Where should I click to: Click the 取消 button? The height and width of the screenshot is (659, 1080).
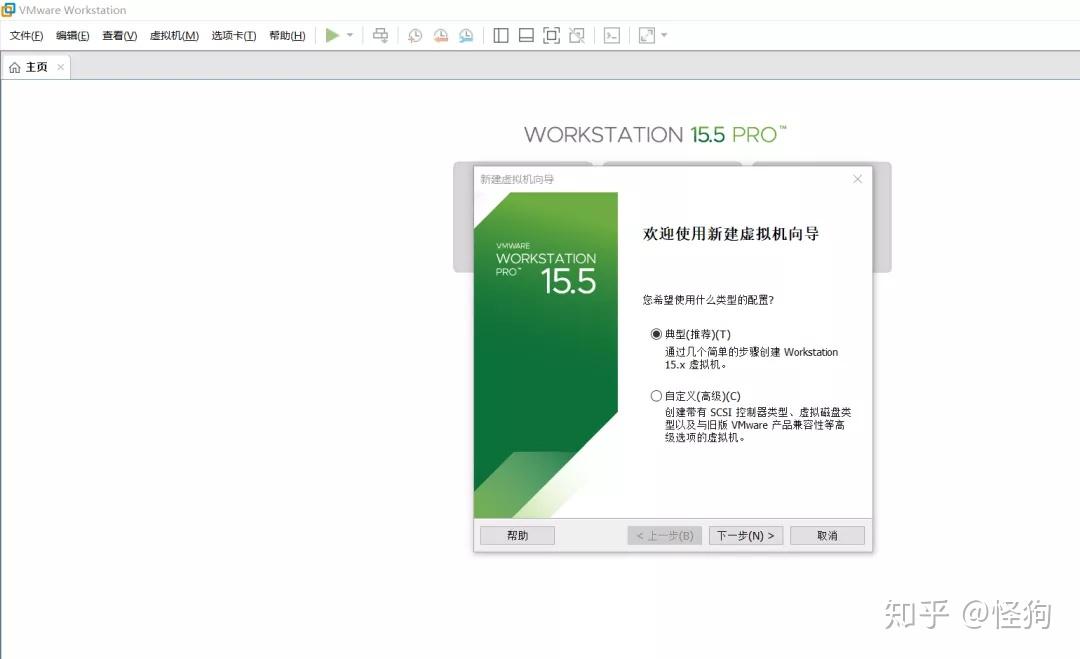pos(827,535)
